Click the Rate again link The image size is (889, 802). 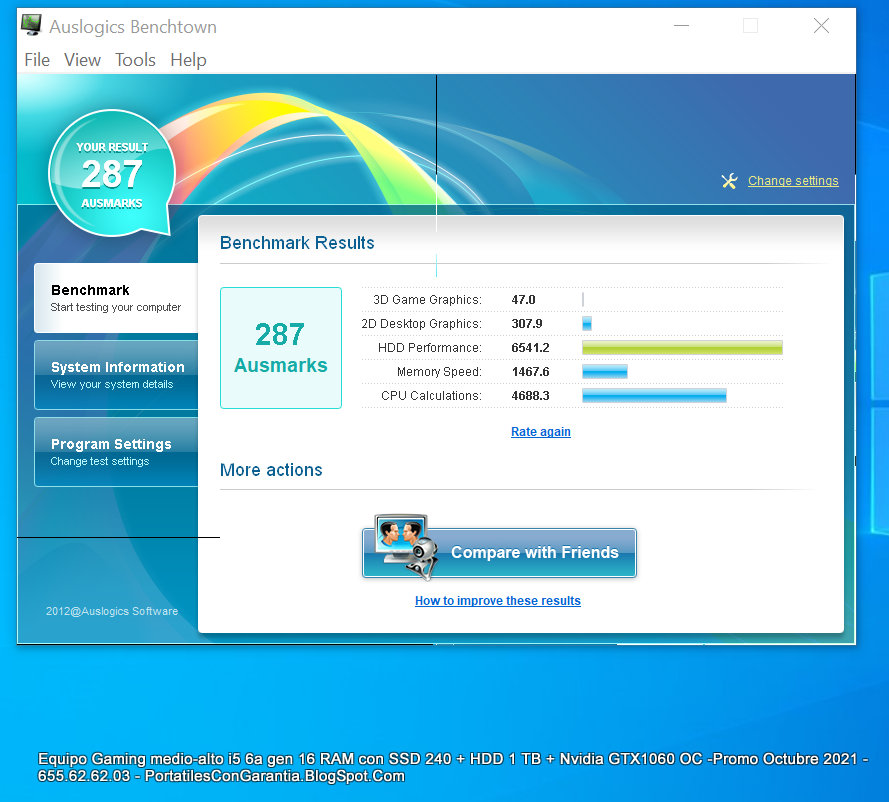[x=540, y=432]
